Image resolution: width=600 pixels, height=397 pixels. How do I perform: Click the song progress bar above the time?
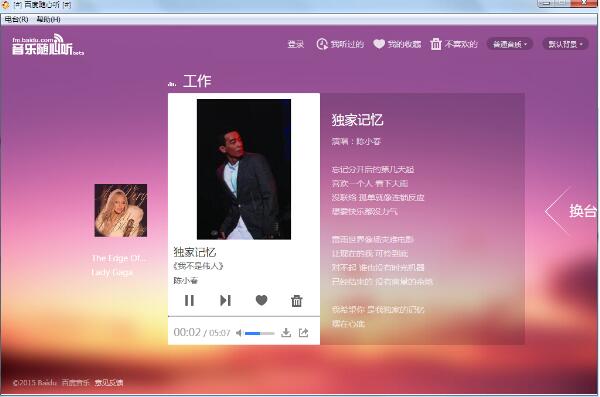(x=244, y=317)
